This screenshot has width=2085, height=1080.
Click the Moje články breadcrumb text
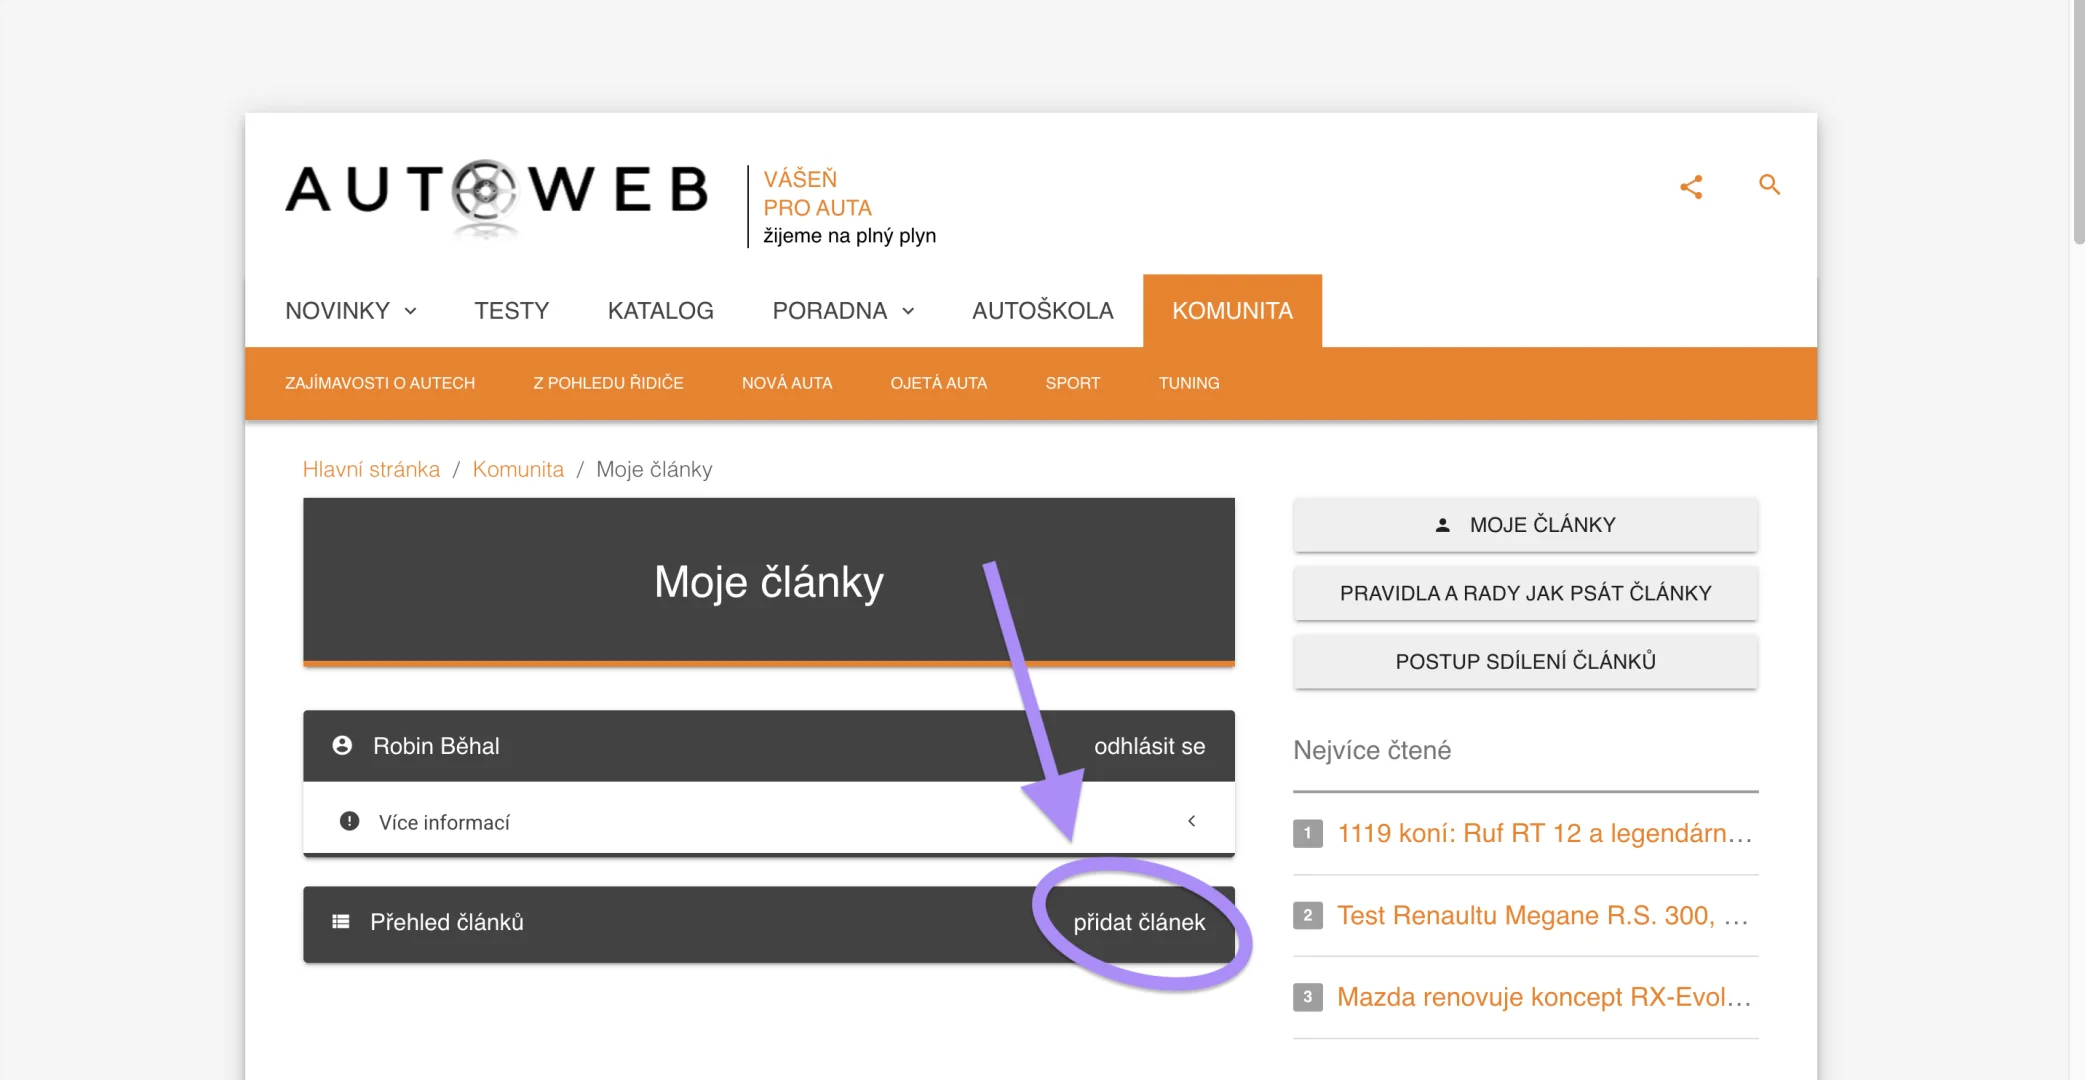point(654,469)
